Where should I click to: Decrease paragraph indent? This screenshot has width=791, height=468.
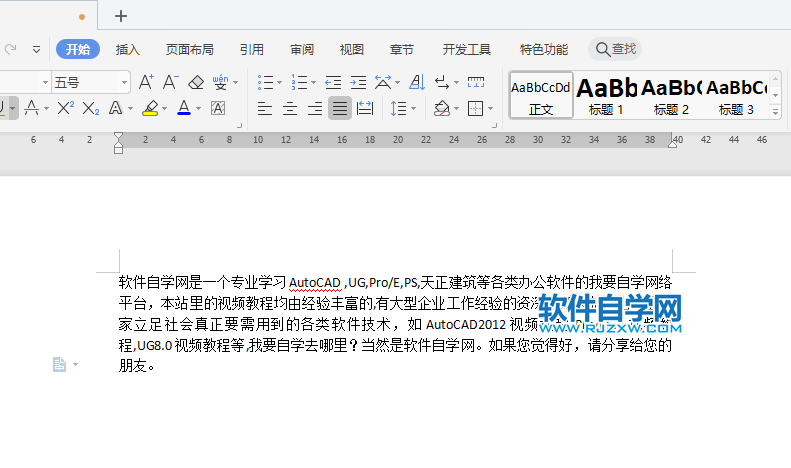[x=333, y=82]
